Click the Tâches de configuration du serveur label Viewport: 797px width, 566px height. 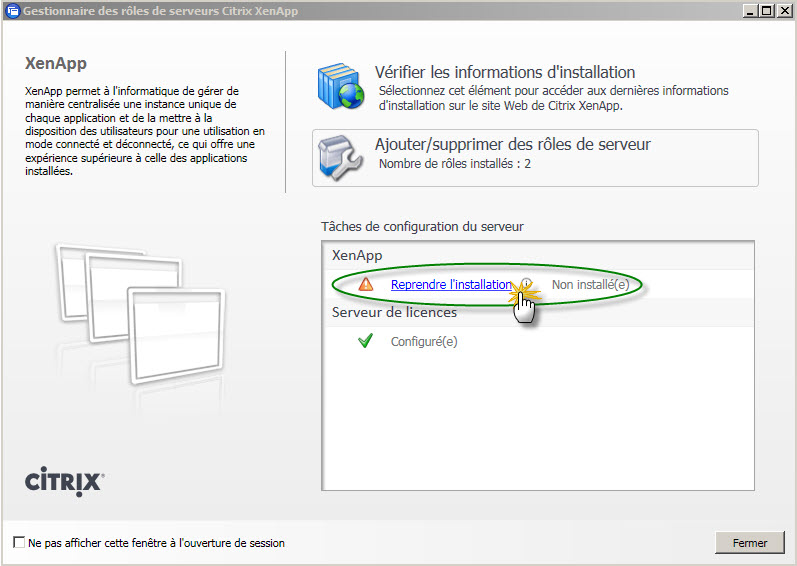(x=422, y=227)
